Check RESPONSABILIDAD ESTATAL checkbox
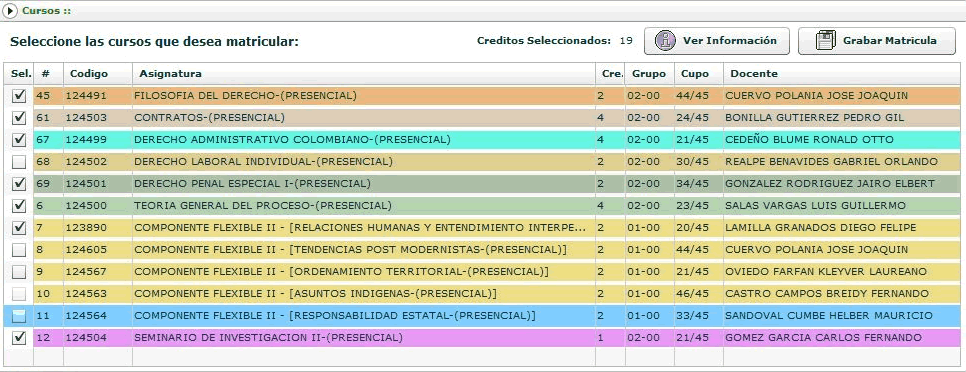966x372 pixels. coord(19,316)
